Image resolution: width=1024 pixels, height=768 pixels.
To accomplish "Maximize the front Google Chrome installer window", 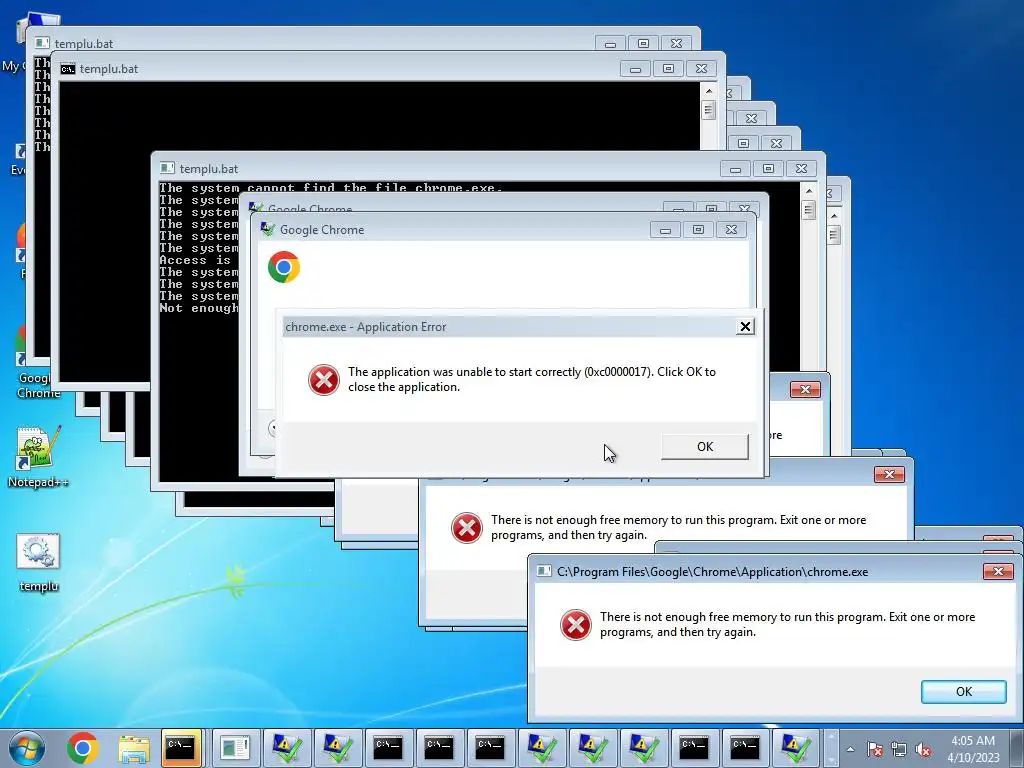I will pos(698,230).
